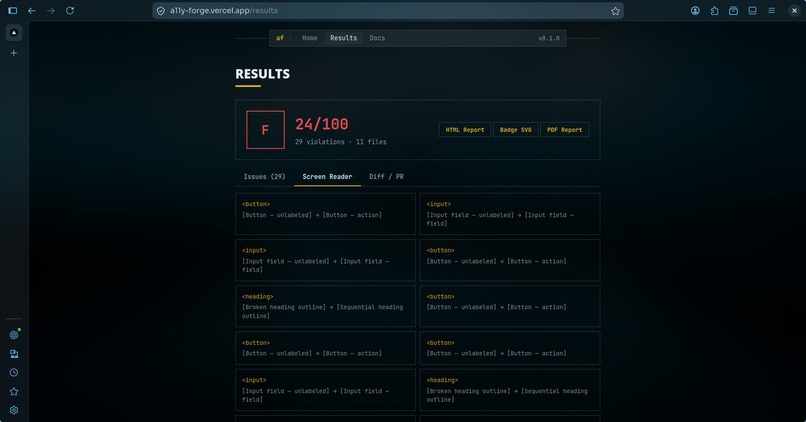This screenshot has height=422, width=806.
Task: Select the Vercel triangle tab in sidebar
Action: 14,32
